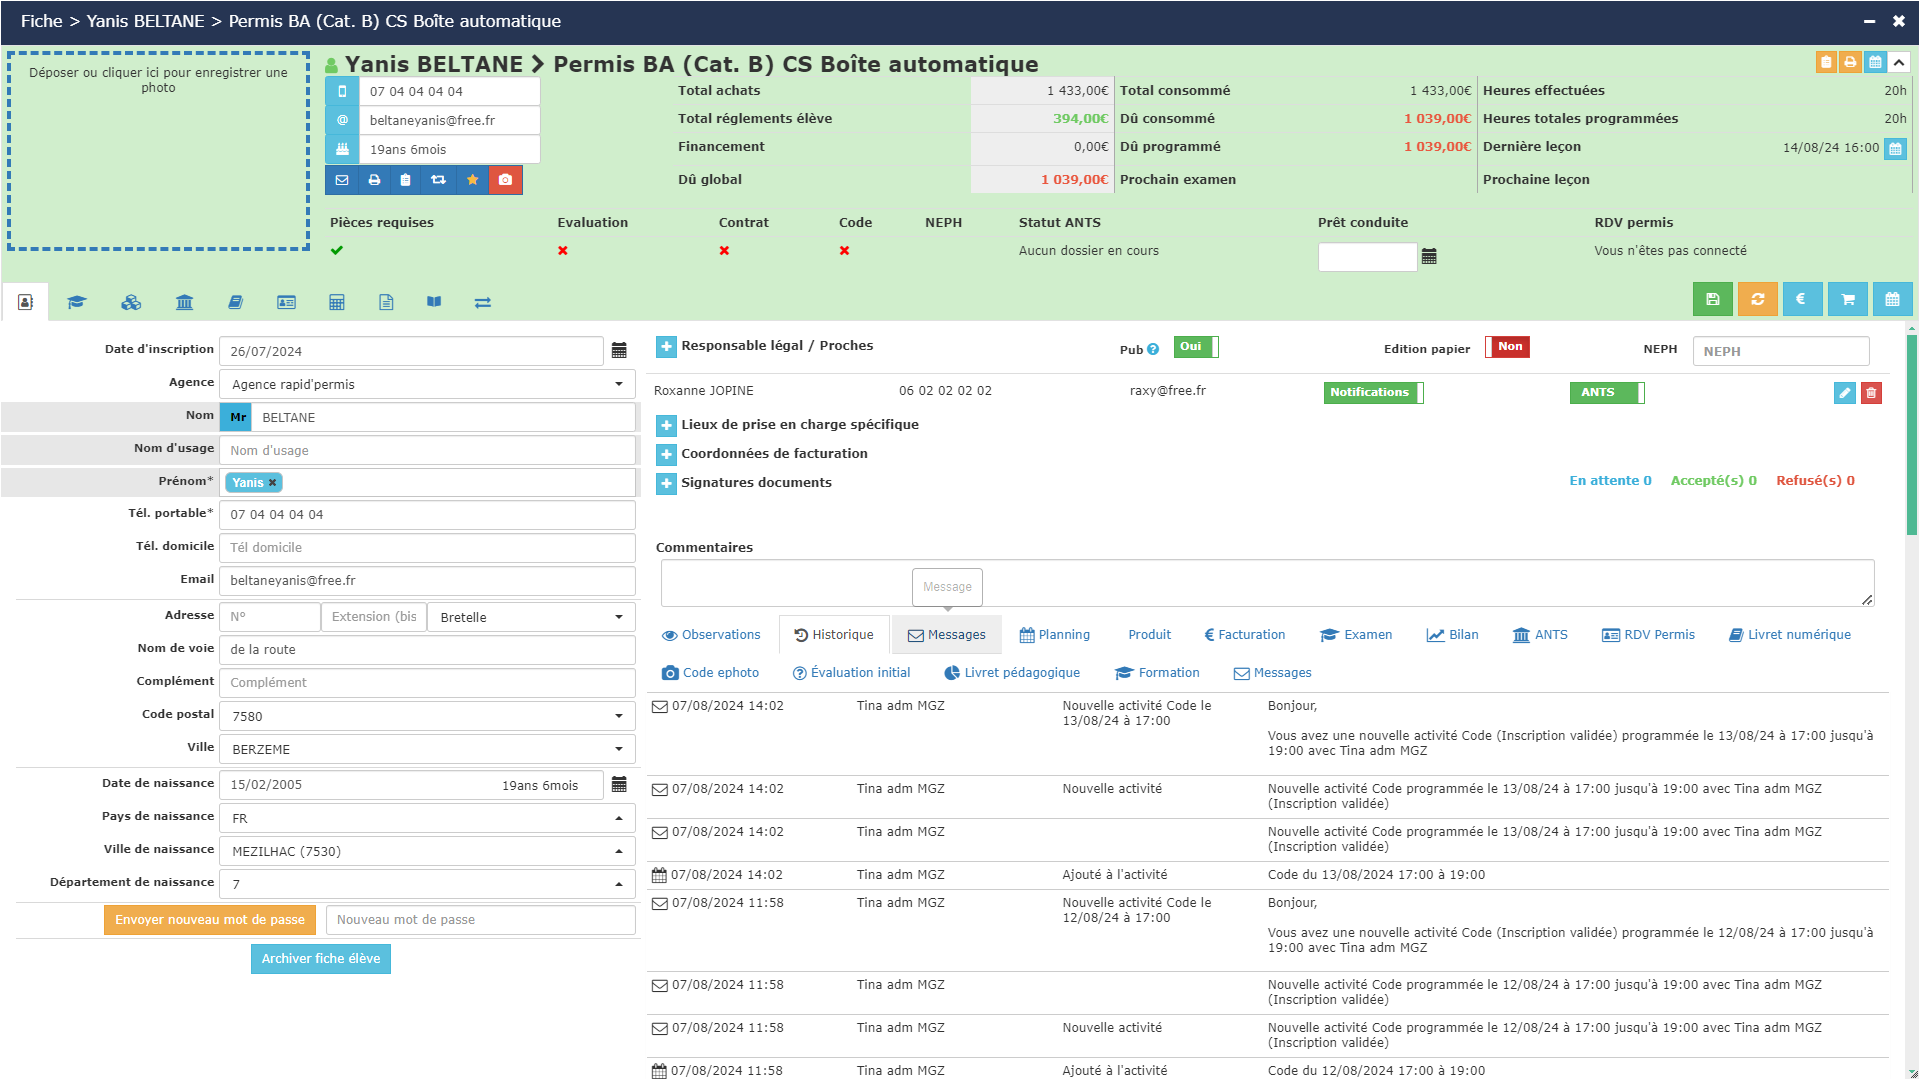Expand Coordonnées de facturation section
1920x1080 pixels.
[x=666, y=454]
